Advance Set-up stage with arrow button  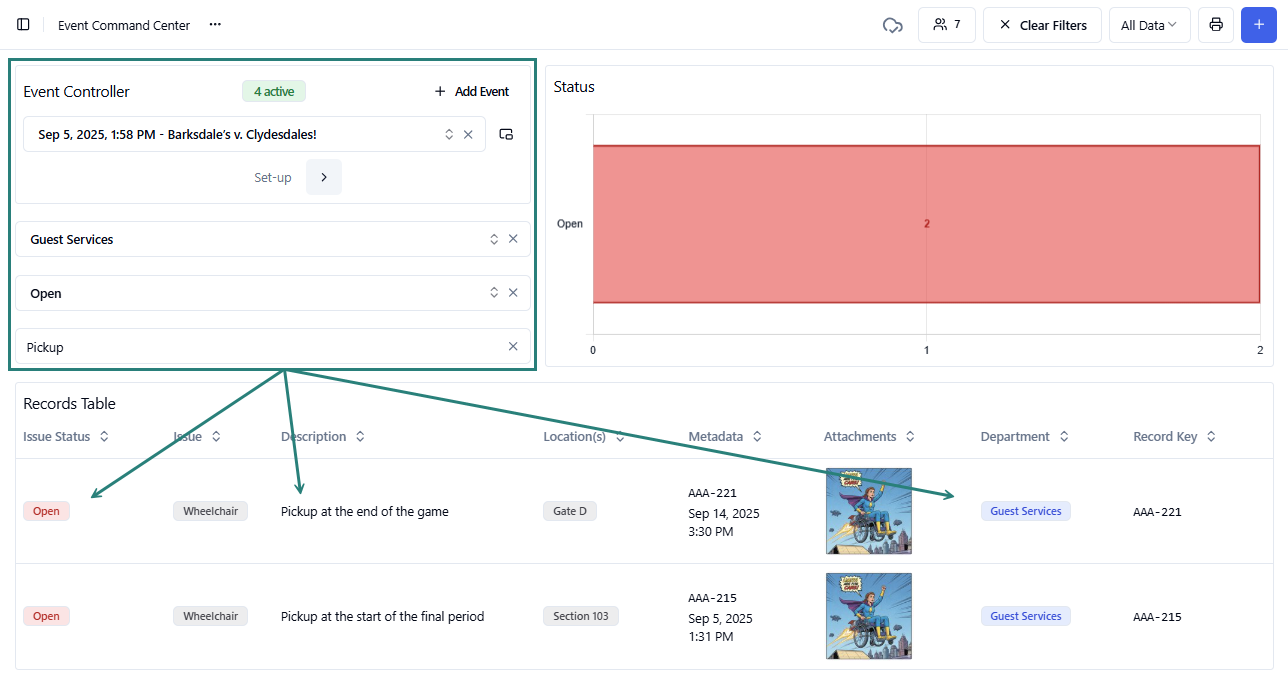(x=323, y=177)
